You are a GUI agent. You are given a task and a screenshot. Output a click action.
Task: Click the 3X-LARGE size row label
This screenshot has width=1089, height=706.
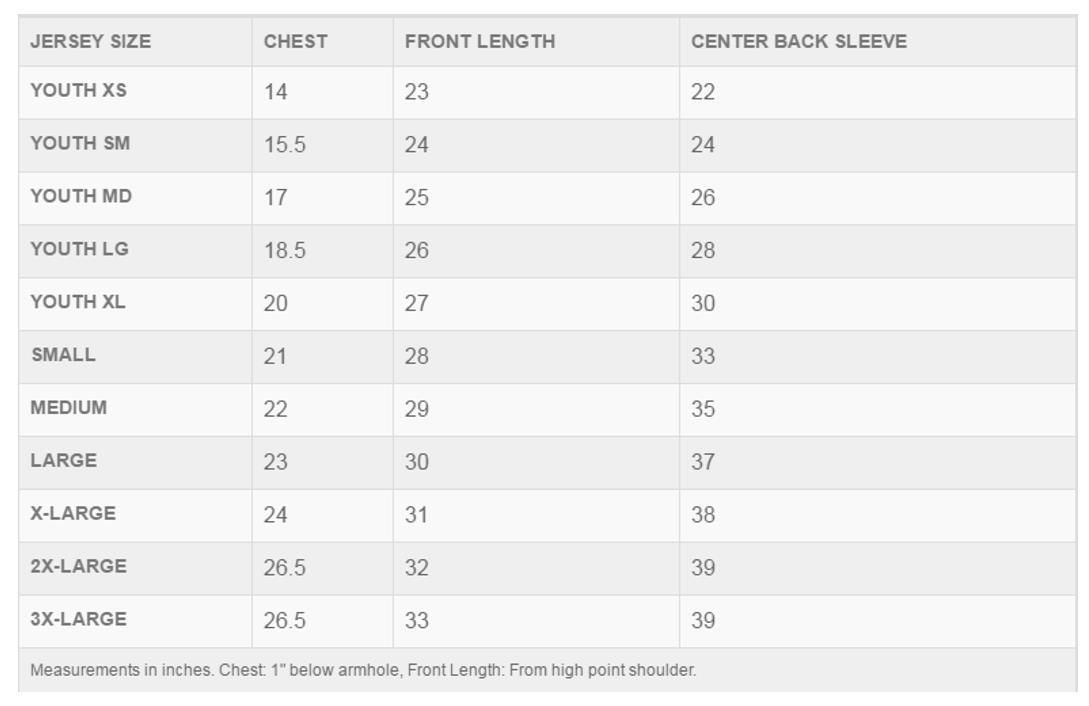point(78,619)
